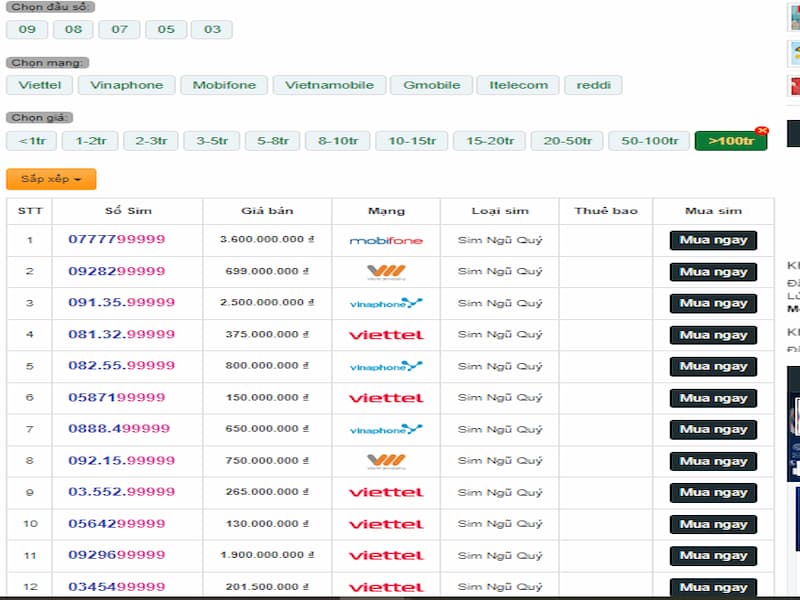Buy now SIM 0564299999

[713, 524]
